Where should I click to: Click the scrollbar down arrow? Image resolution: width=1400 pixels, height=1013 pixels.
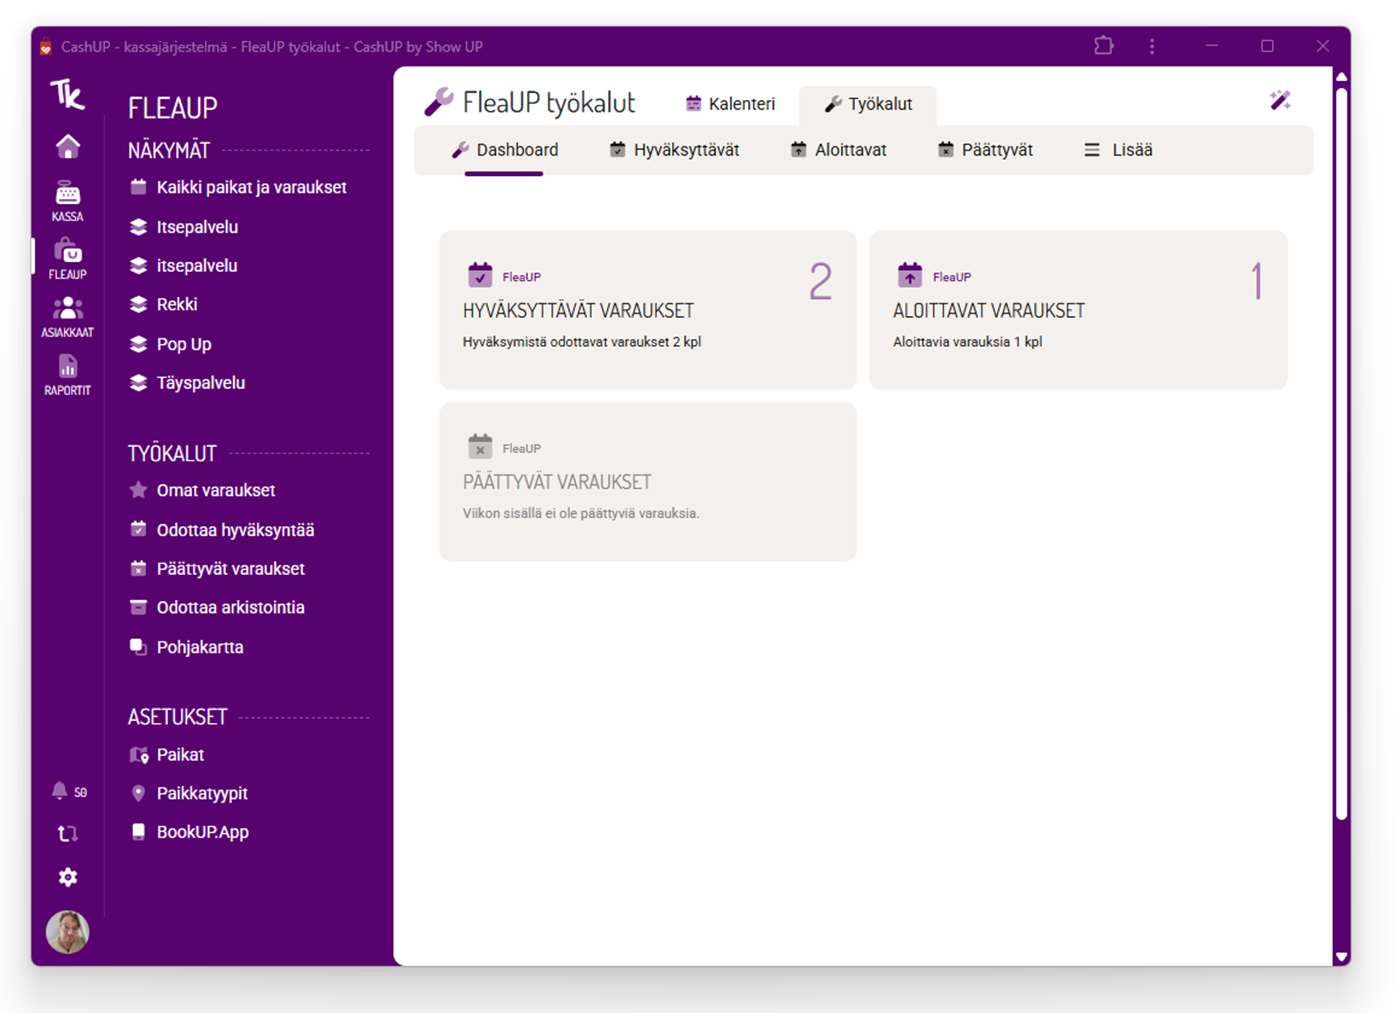coord(1341,956)
